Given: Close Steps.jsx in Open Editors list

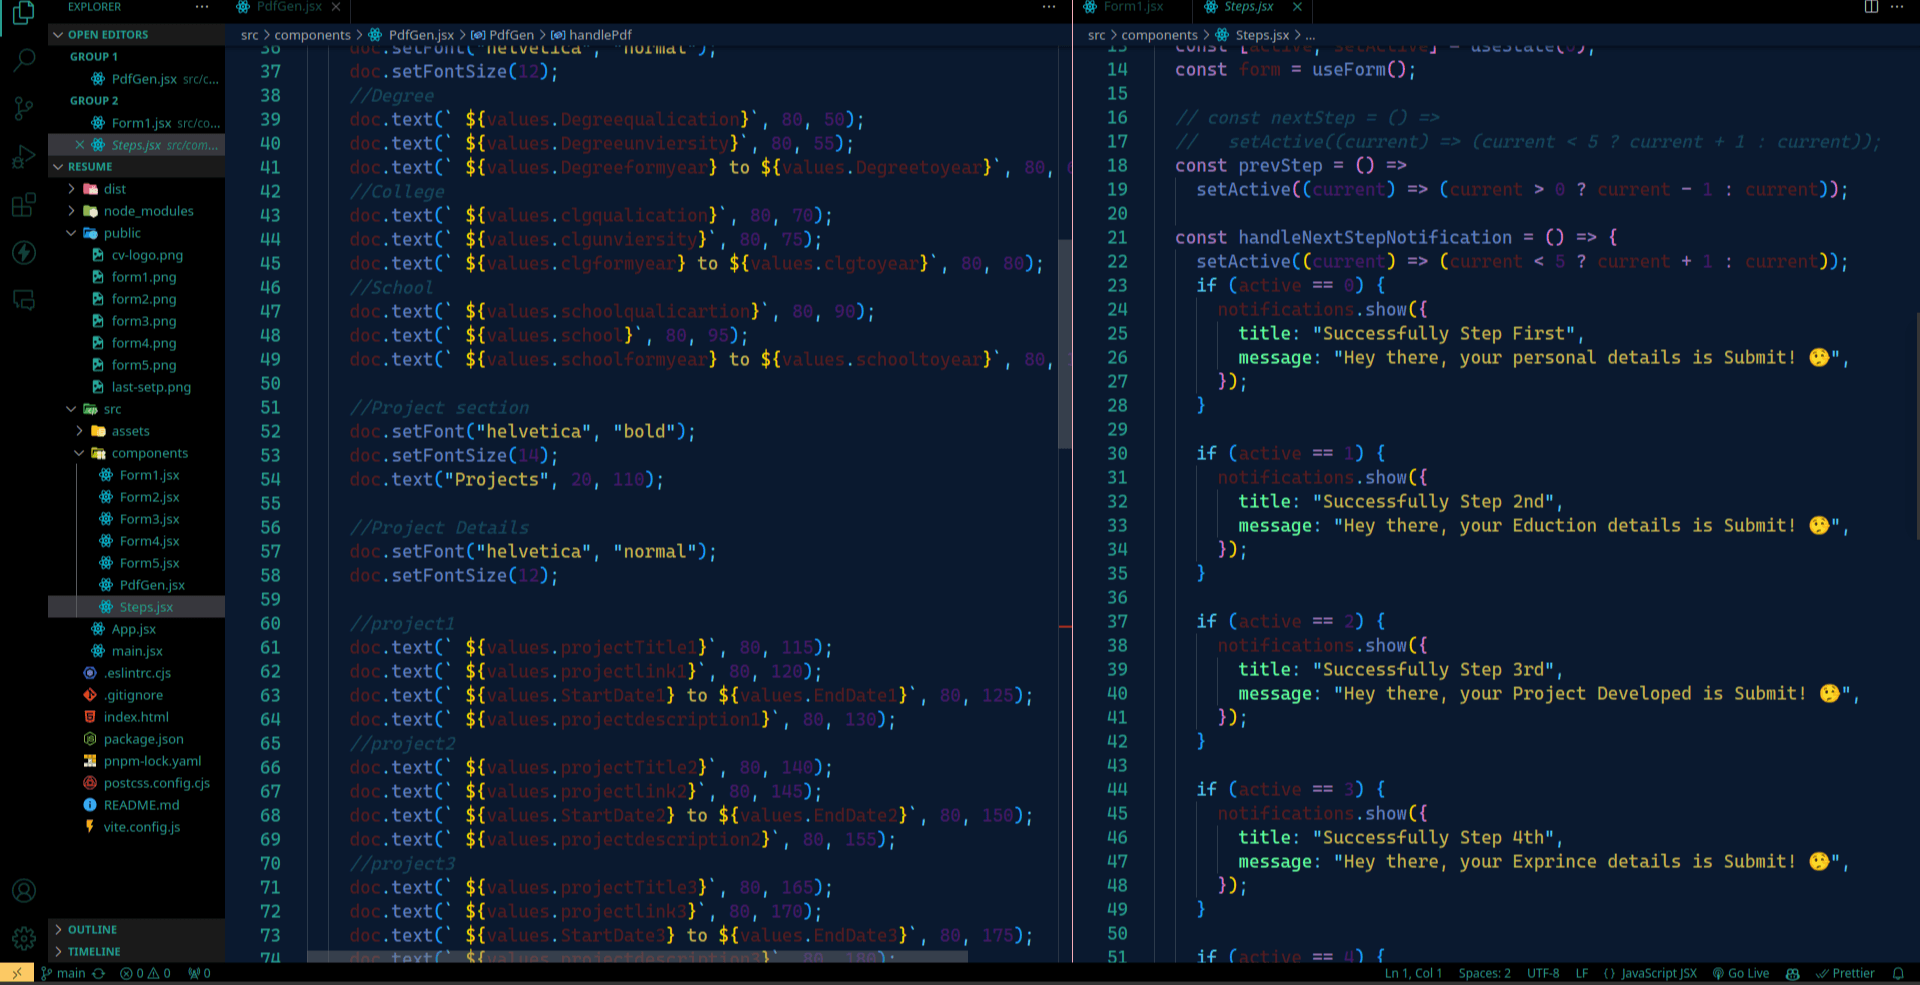Looking at the screenshot, I should 80,145.
